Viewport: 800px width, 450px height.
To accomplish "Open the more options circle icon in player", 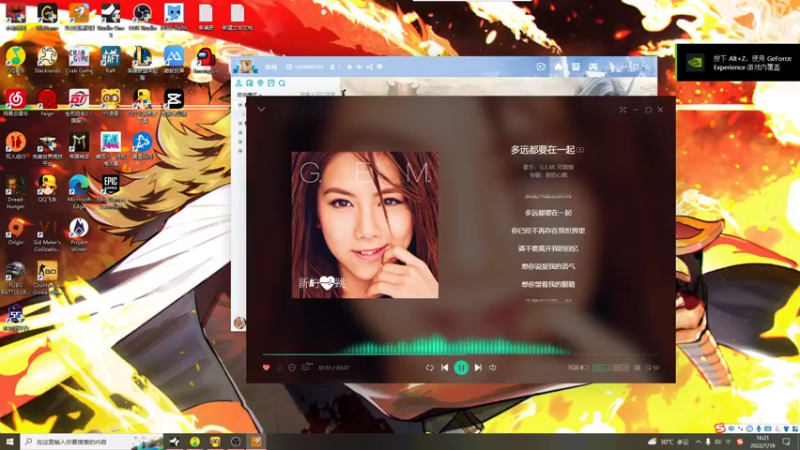I will [x=292, y=367].
